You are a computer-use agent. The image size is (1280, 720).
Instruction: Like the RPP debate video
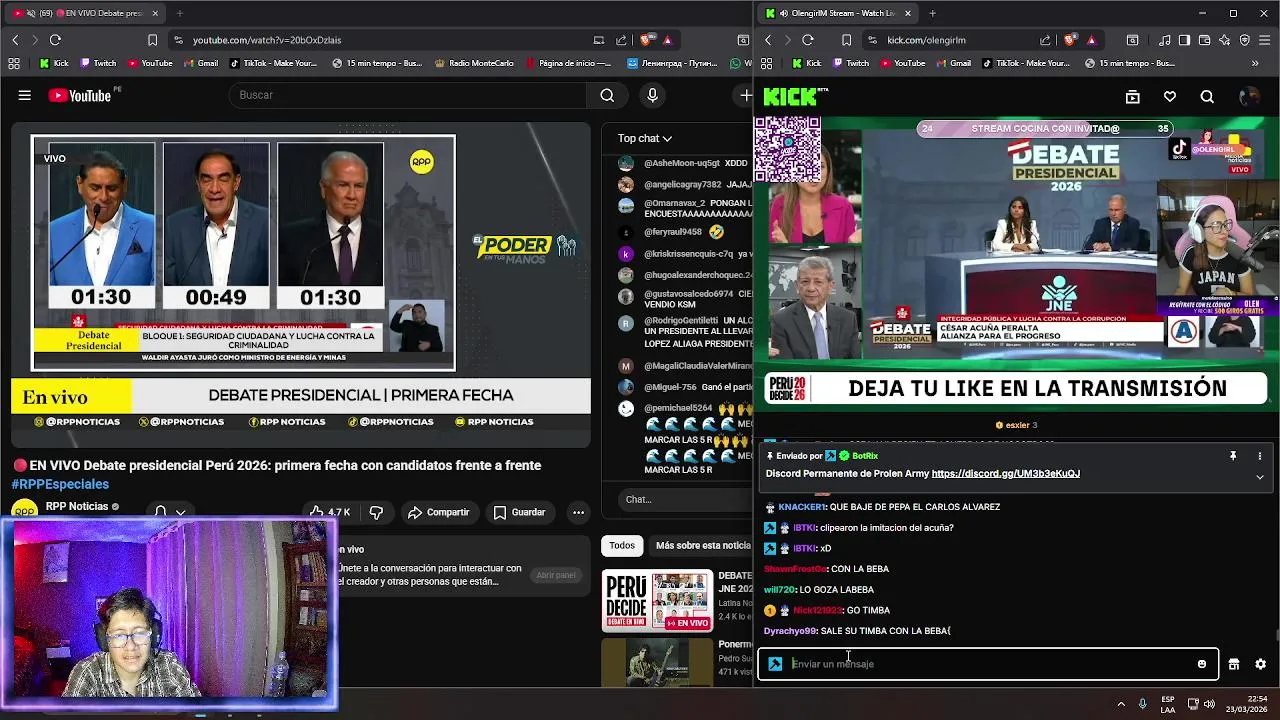[x=330, y=512]
